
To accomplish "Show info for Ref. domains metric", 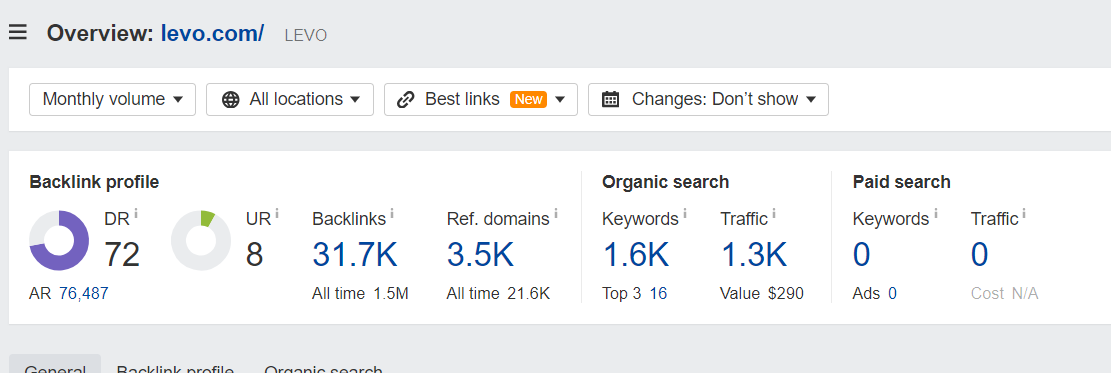I will coord(556,211).
